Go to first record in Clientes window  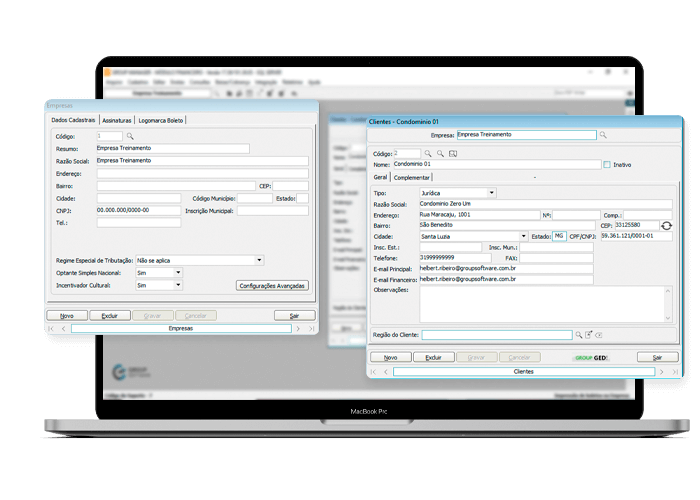[x=373, y=372]
